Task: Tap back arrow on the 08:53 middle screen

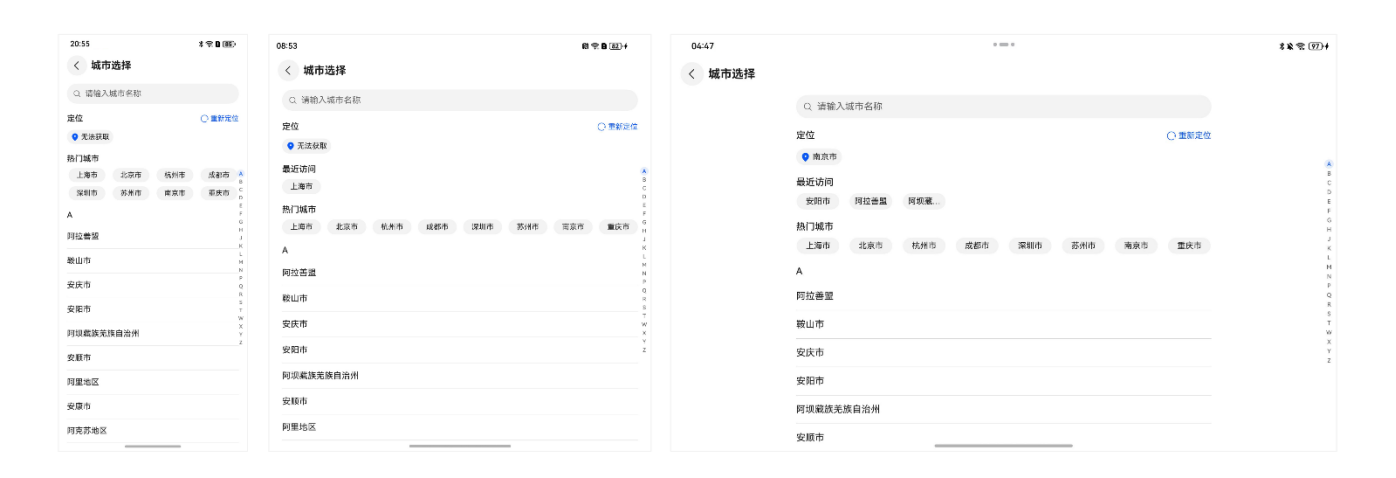Action: pos(288,70)
